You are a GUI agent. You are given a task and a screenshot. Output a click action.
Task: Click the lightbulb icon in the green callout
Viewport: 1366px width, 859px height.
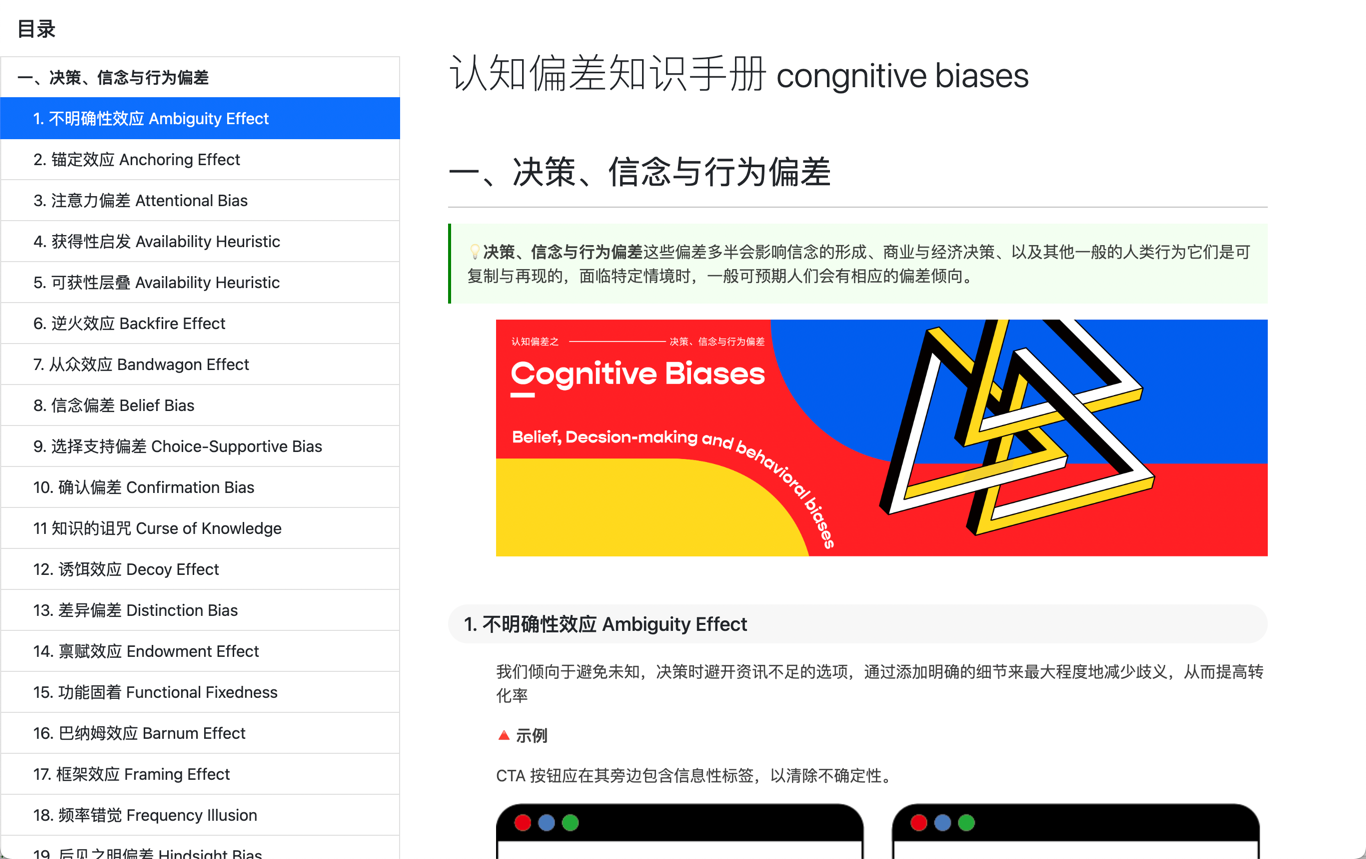pyautogui.click(x=475, y=252)
